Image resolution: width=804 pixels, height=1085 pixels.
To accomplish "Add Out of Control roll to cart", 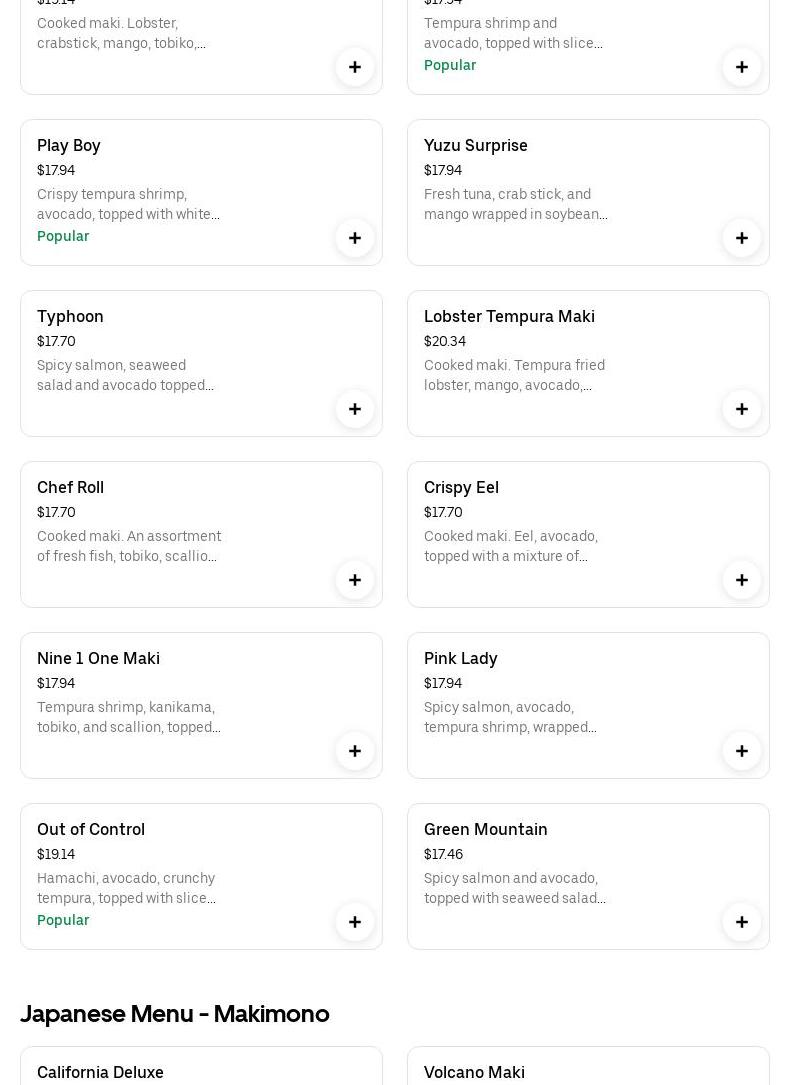I will [355, 922].
